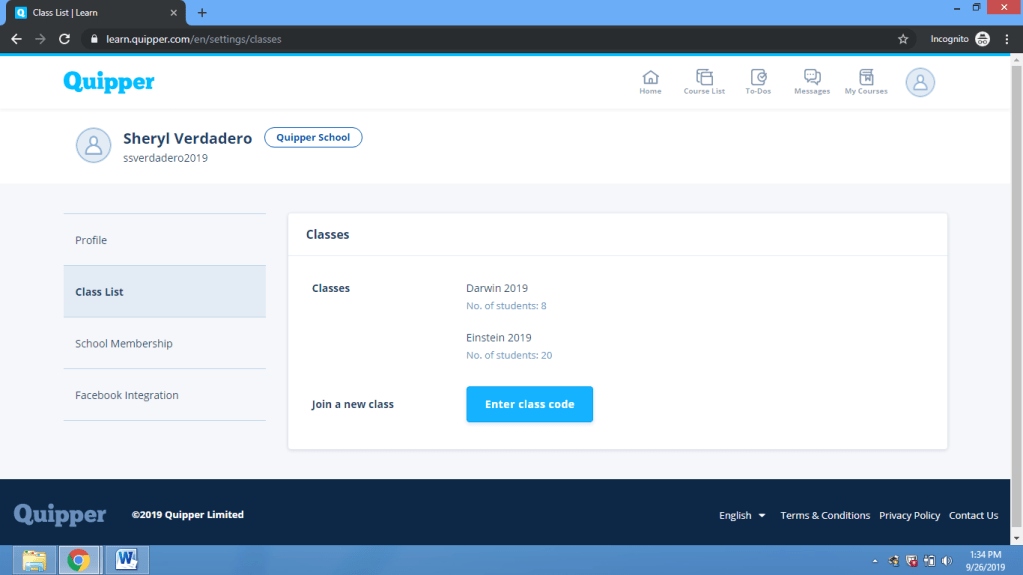The width and height of the screenshot is (1023, 575).
Task: Open Facebook Integration settings section
Action: click(127, 396)
